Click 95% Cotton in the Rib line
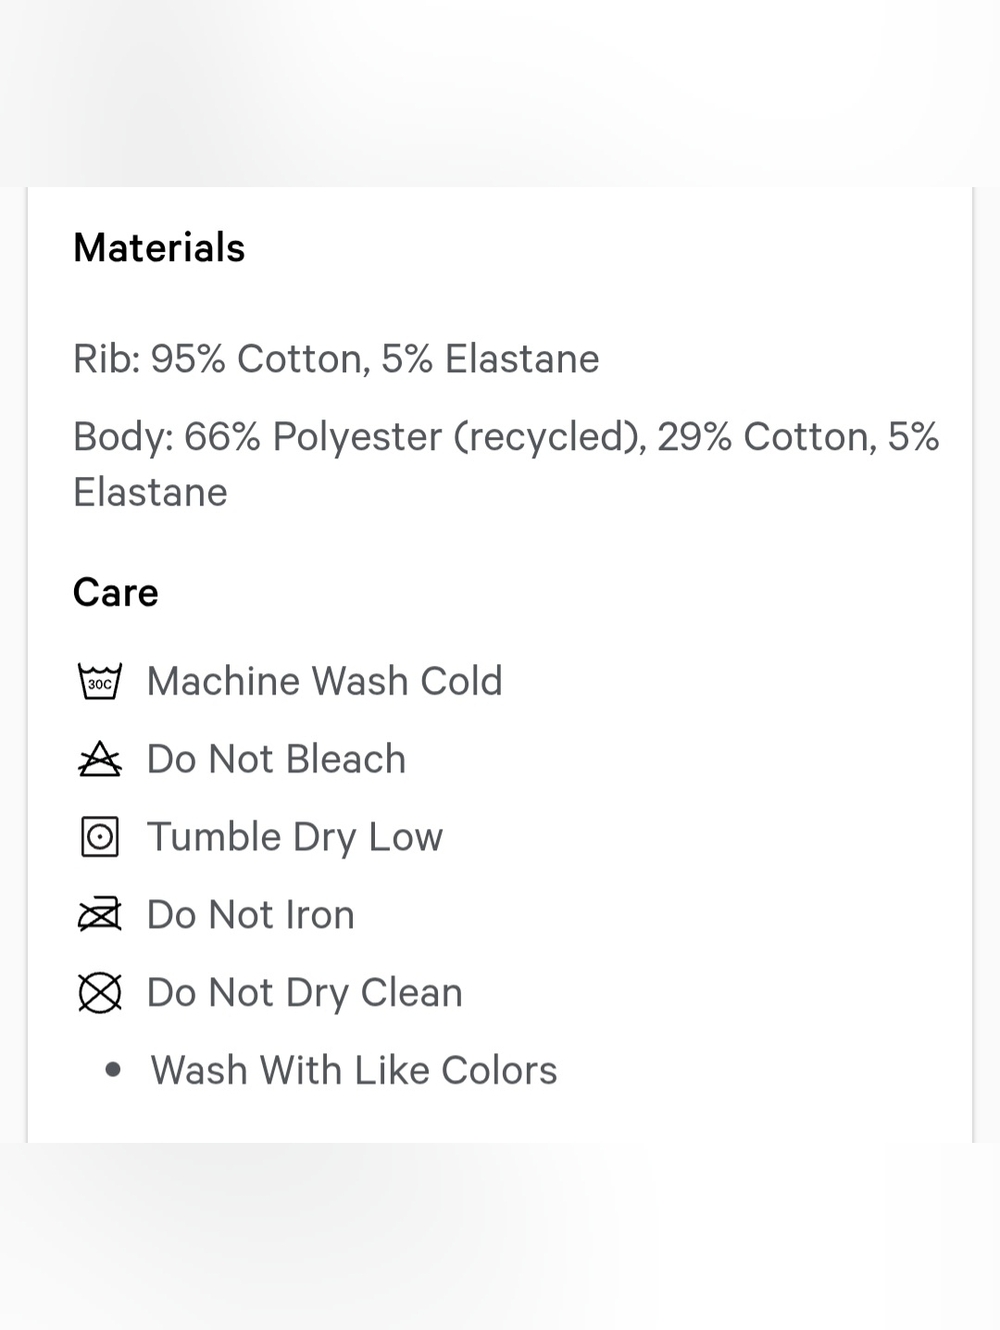This screenshot has height=1330, width=1000. click(257, 359)
